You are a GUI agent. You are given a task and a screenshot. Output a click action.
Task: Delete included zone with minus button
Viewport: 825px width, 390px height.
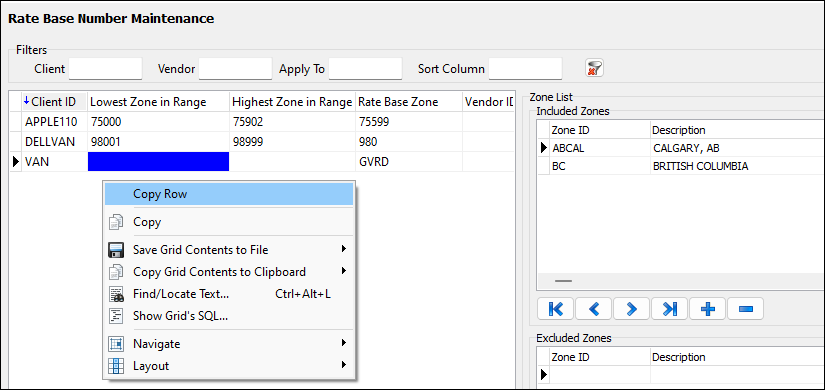coord(745,309)
